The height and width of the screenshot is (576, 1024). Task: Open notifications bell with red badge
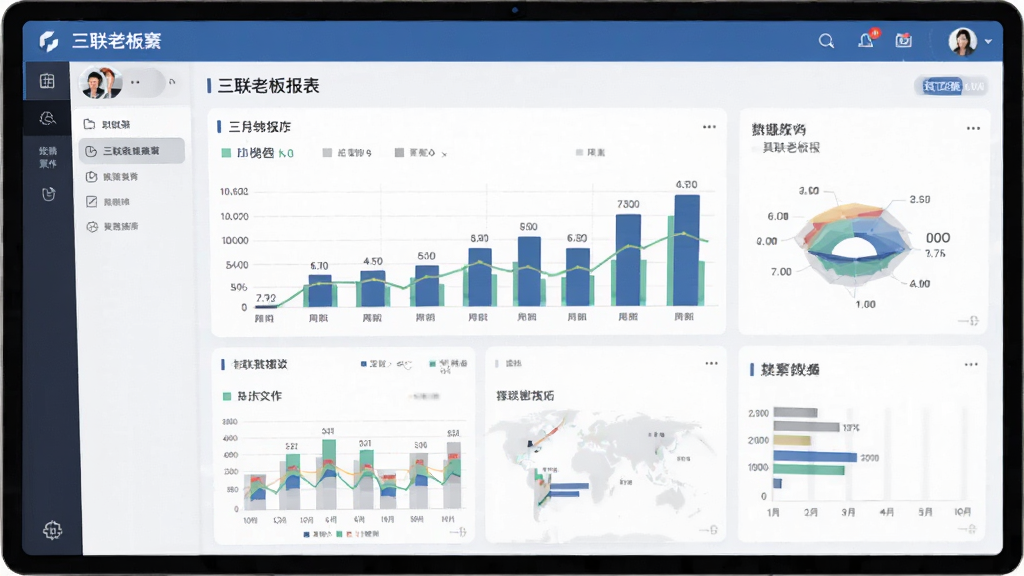867,40
